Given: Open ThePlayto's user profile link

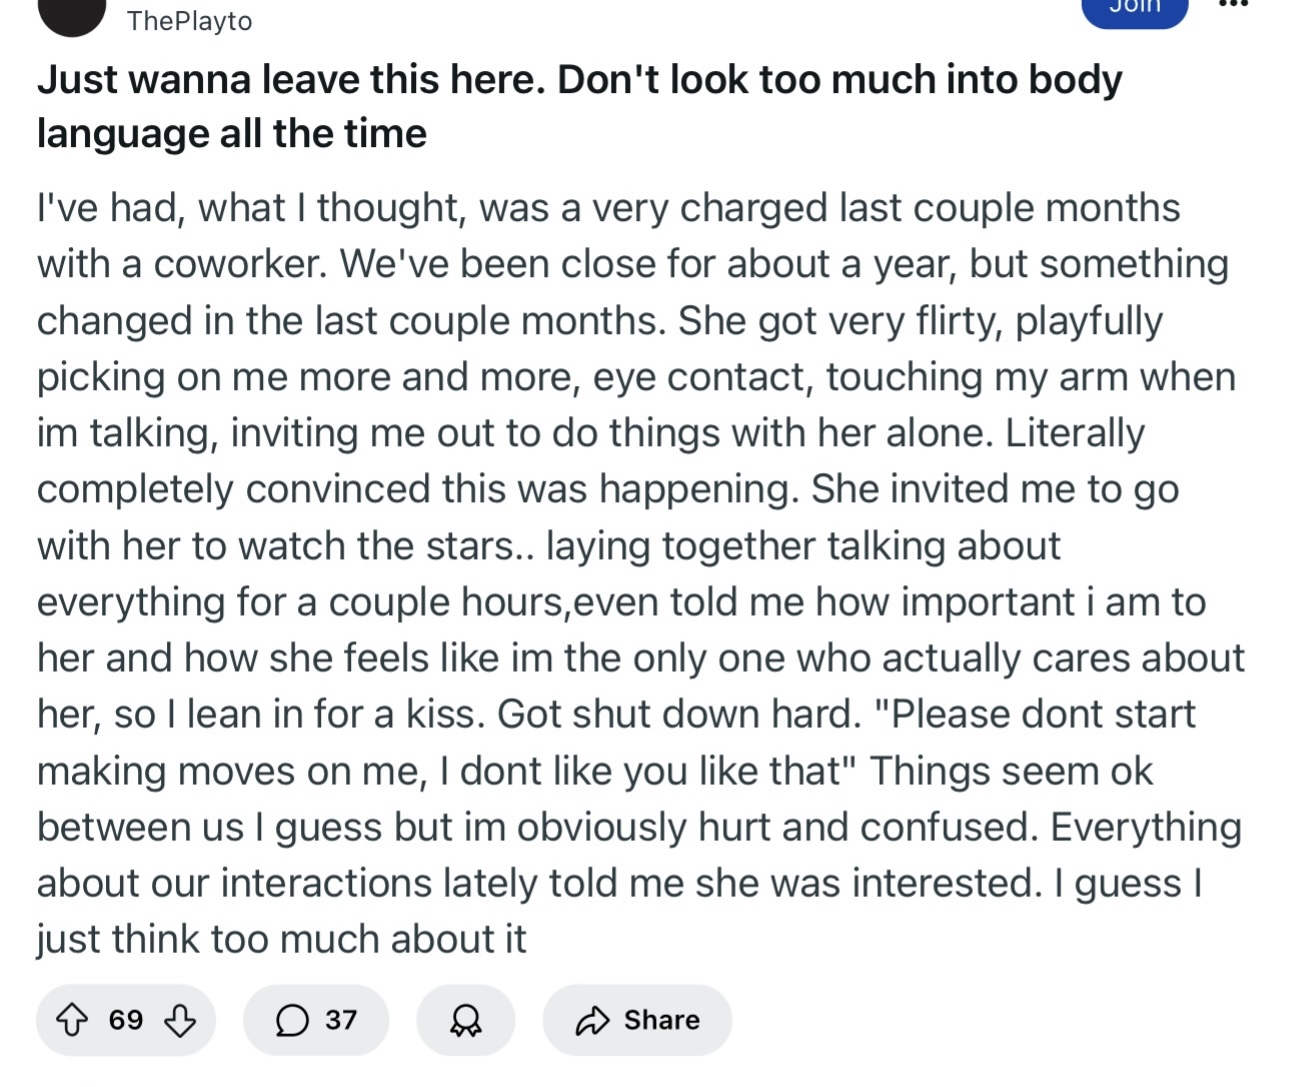Looking at the screenshot, I should pos(190,21).
